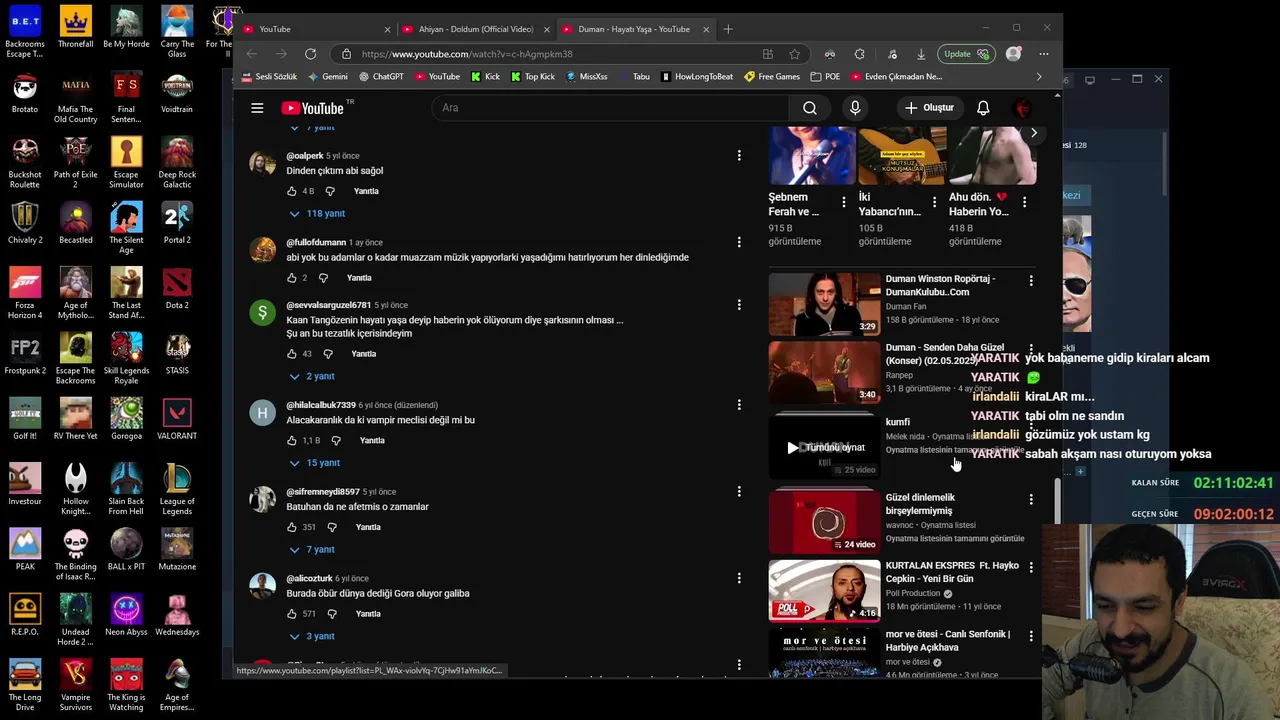Reply to @oalperk with Yanıtla
Image resolution: width=1280 pixels, height=720 pixels.
(366, 191)
